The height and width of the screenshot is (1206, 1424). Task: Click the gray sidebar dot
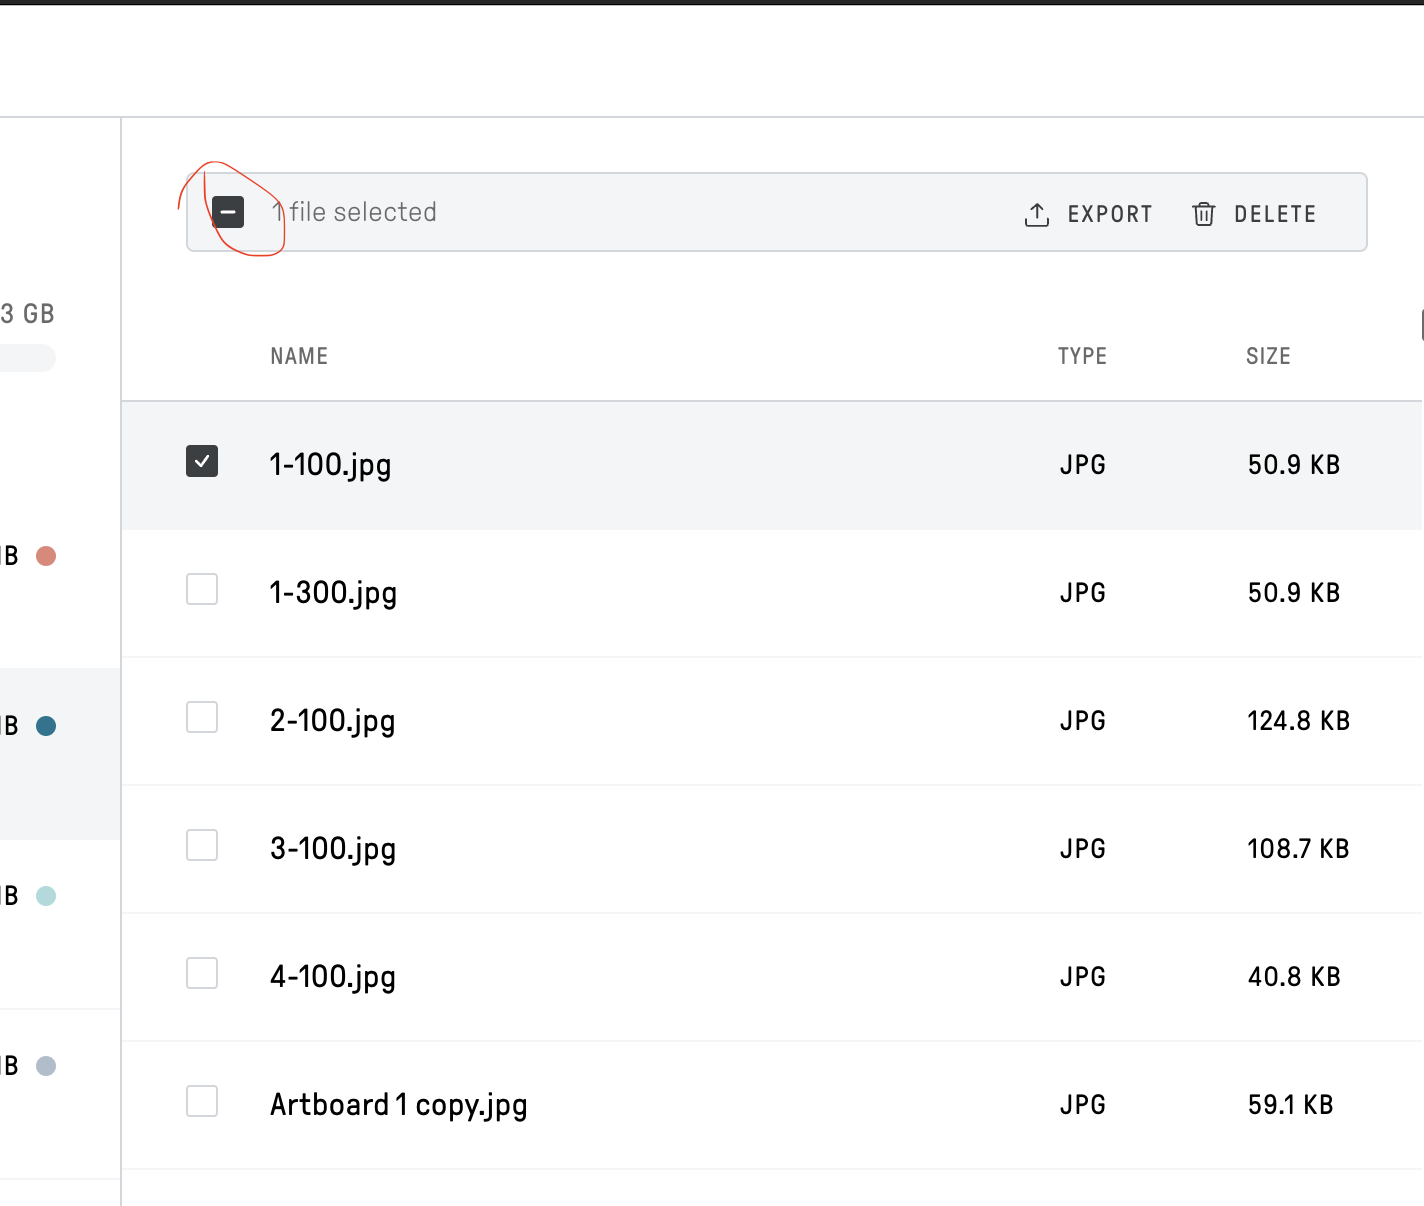[x=46, y=1066]
